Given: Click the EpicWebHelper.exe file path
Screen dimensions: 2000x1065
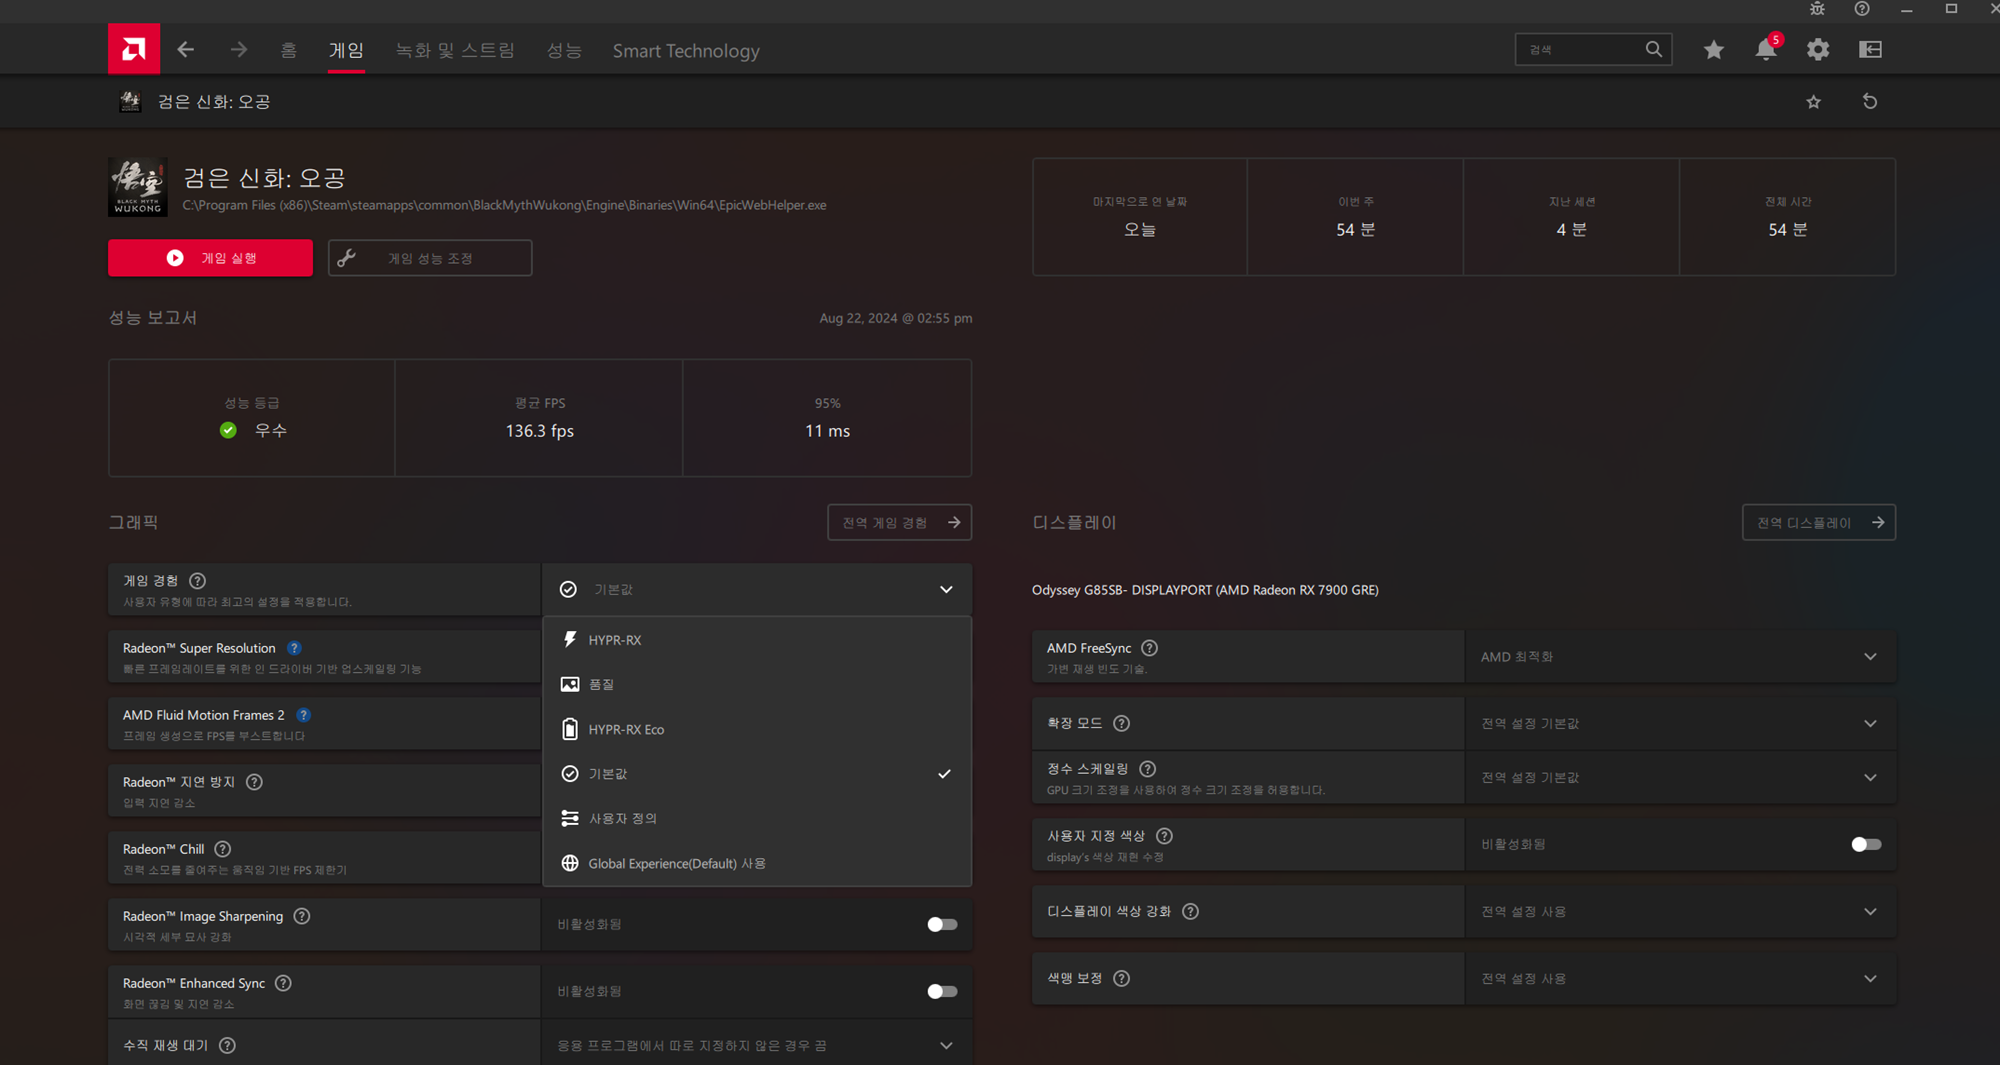Looking at the screenshot, I should [504, 205].
